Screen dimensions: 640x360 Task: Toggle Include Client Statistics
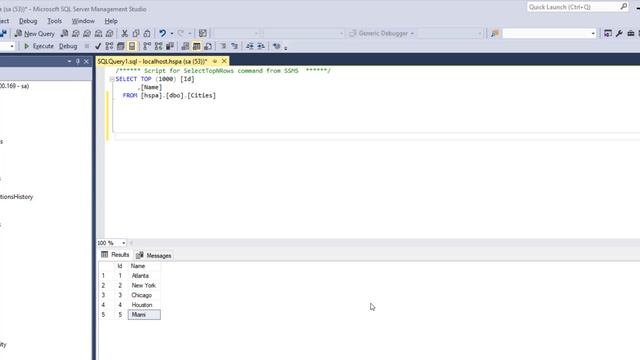pos(170,46)
